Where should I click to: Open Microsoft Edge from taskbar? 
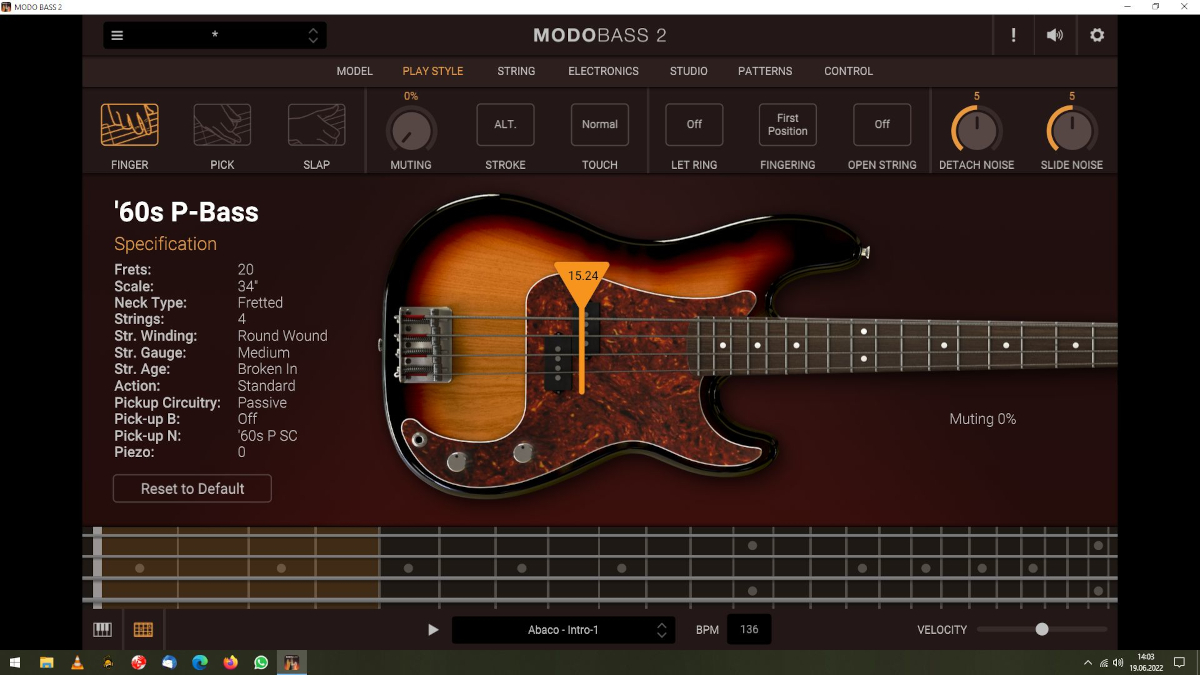[200, 662]
